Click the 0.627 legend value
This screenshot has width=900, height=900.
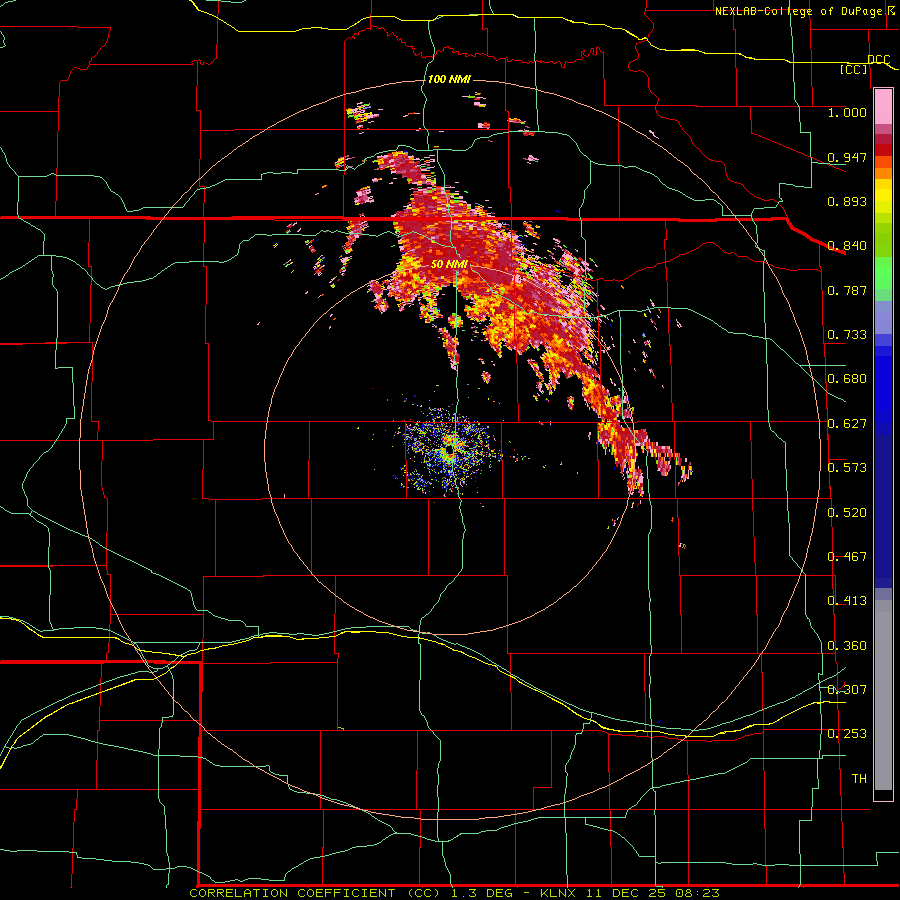tap(847, 424)
